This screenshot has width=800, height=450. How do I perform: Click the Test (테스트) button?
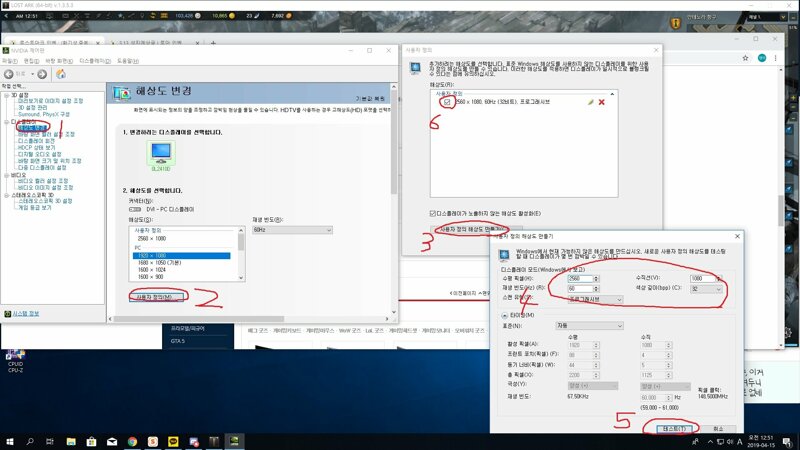click(673, 429)
